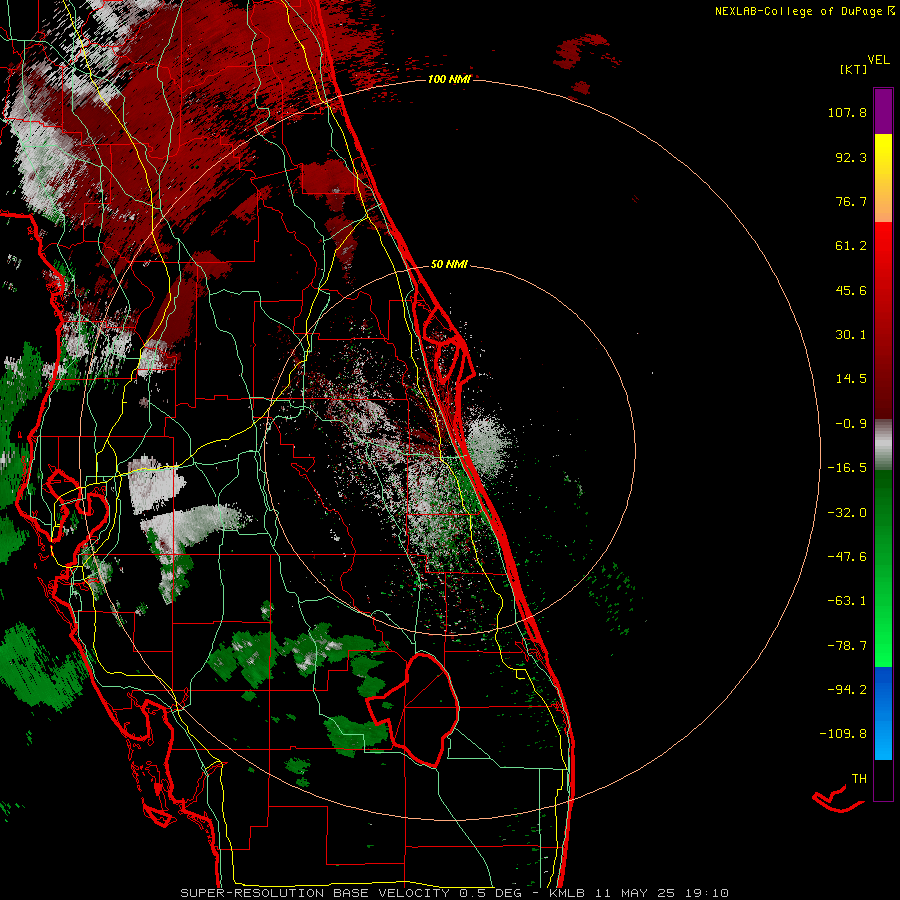Viewport: 900px width, 900px height.
Task: Click the 45.6 velocity scale value
Action: pyautogui.click(x=851, y=290)
